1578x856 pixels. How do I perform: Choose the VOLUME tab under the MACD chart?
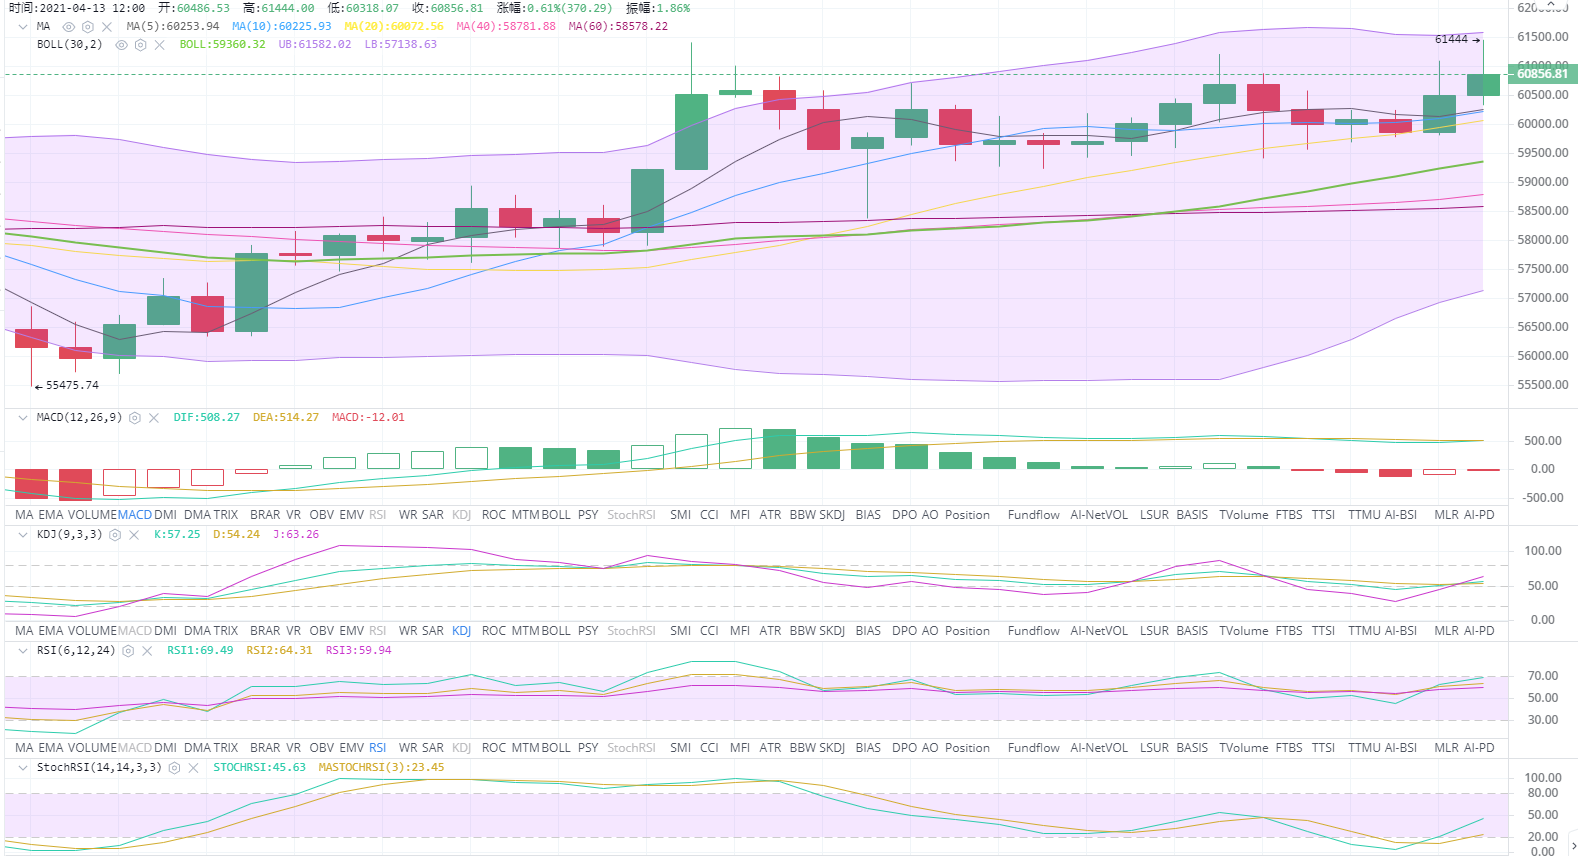click(x=92, y=515)
